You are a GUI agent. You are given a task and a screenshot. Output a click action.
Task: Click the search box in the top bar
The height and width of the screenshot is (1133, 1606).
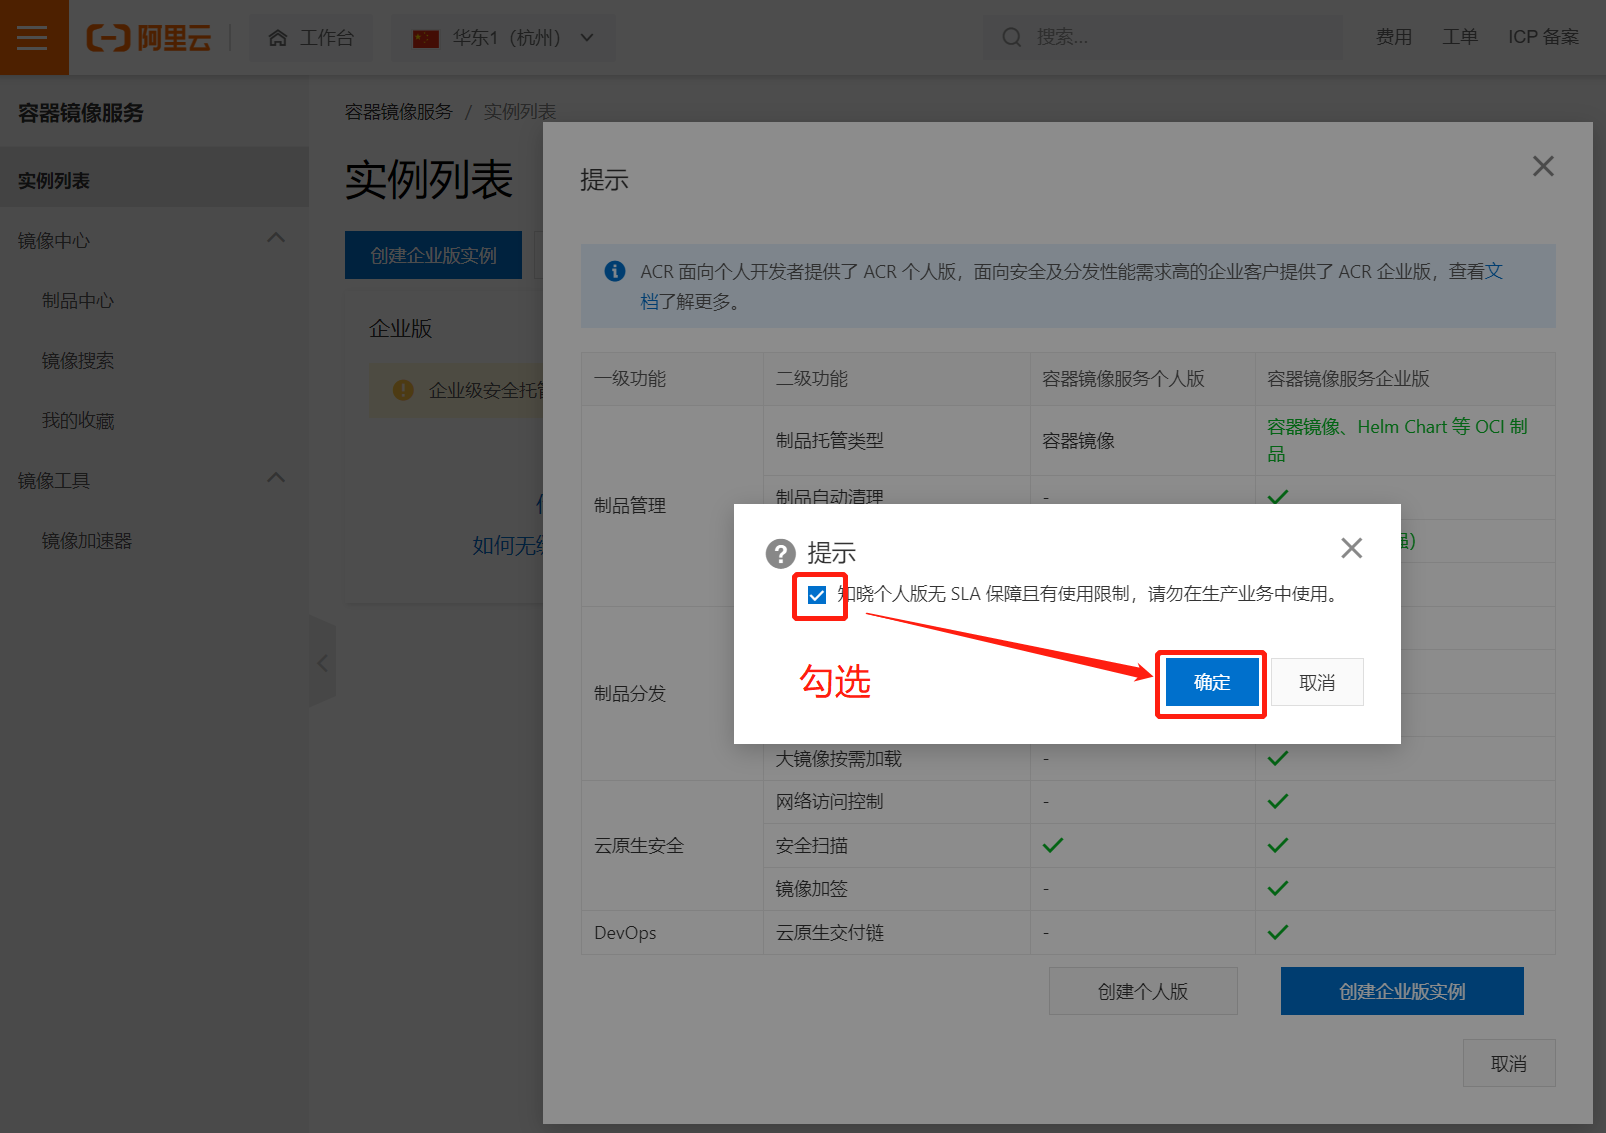pos(1162,37)
